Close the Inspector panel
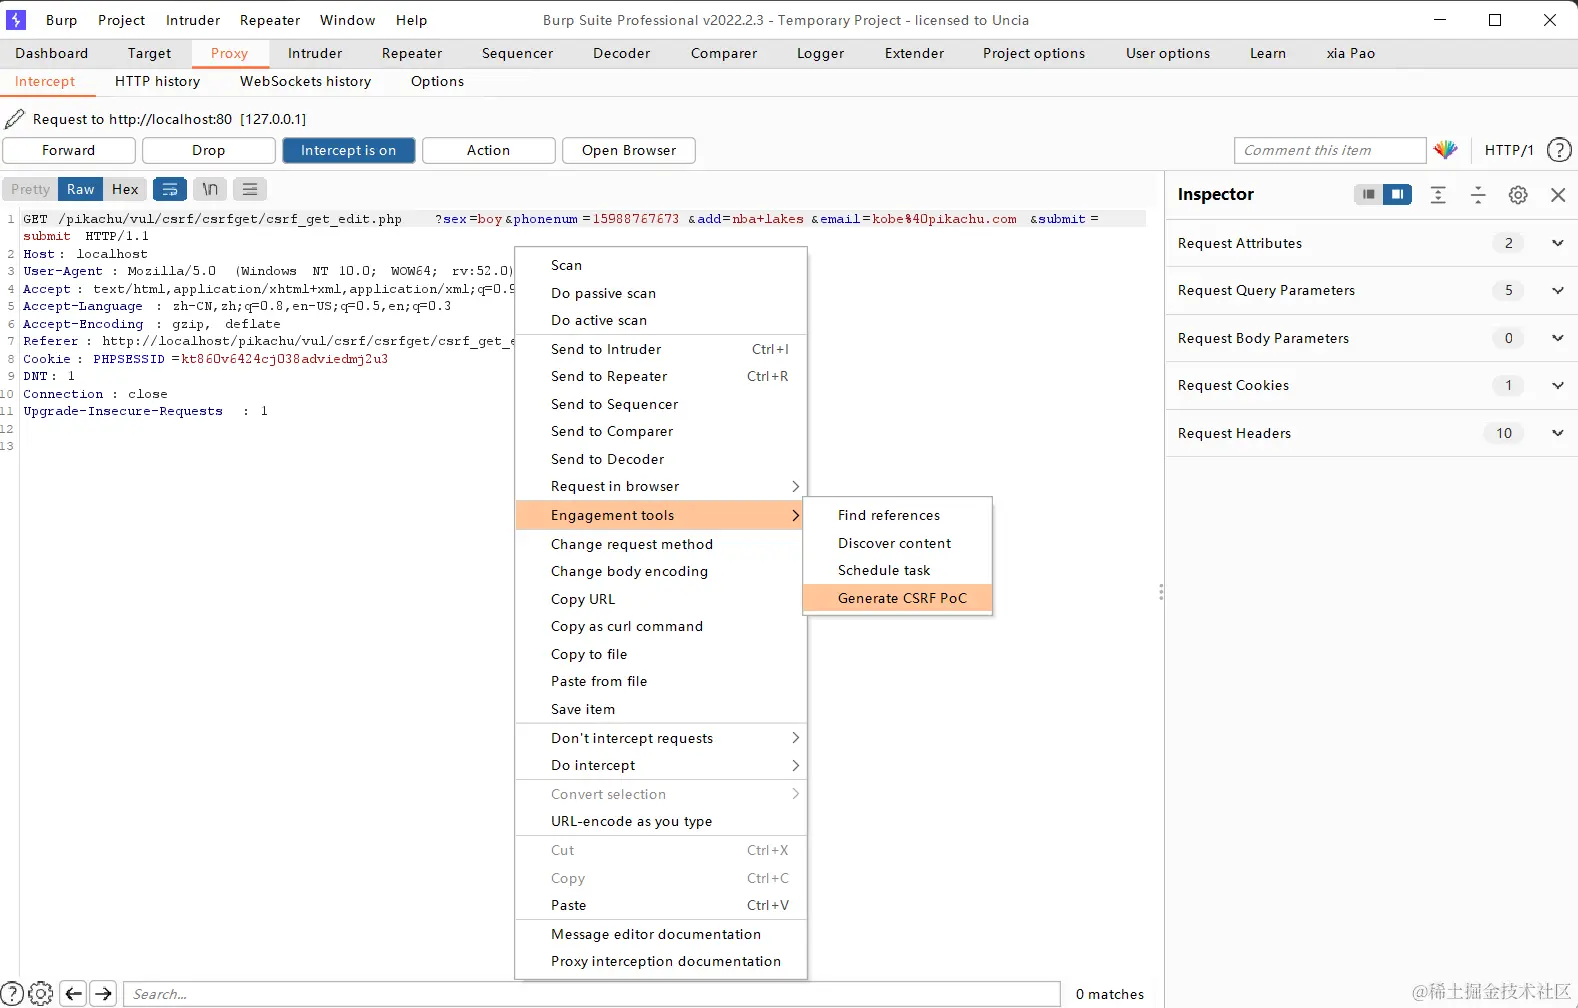 1558,195
